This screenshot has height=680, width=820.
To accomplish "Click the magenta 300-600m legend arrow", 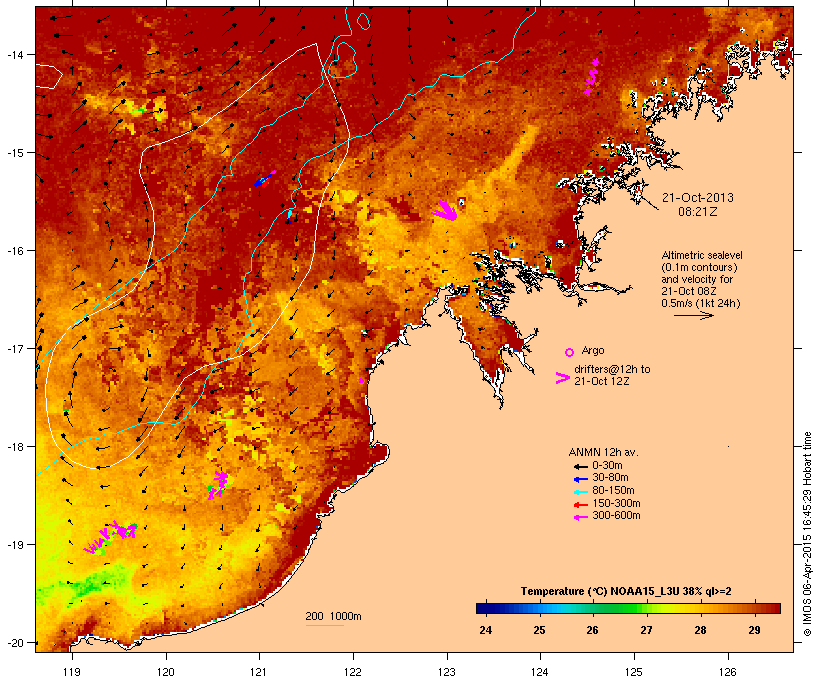I will 580,517.
